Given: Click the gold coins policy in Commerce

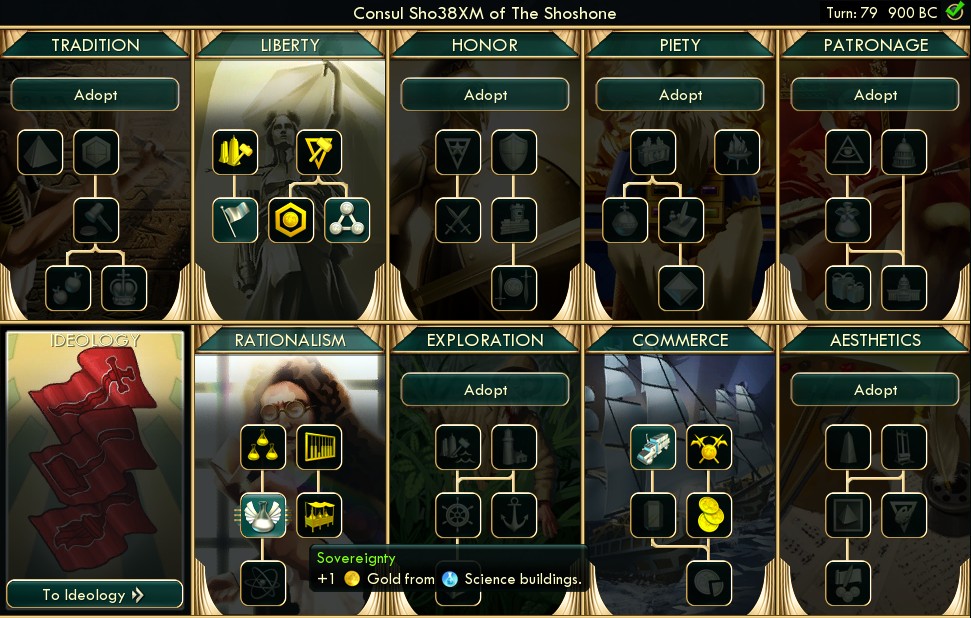Looking at the screenshot, I should tap(709, 515).
